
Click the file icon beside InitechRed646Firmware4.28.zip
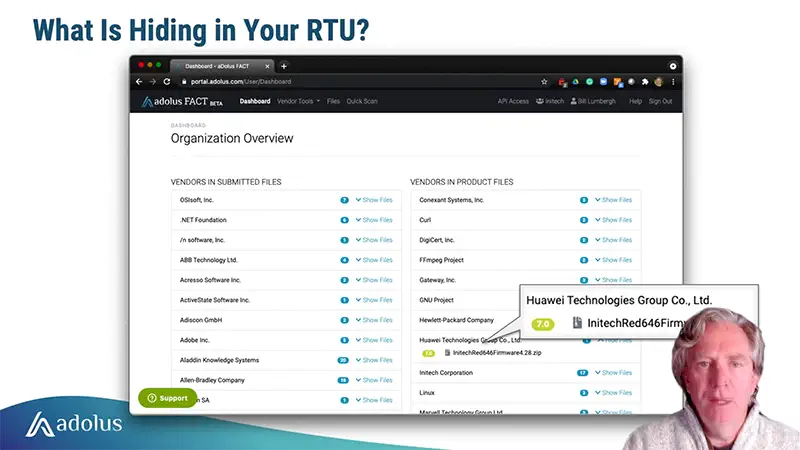pyautogui.click(x=447, y=353)
